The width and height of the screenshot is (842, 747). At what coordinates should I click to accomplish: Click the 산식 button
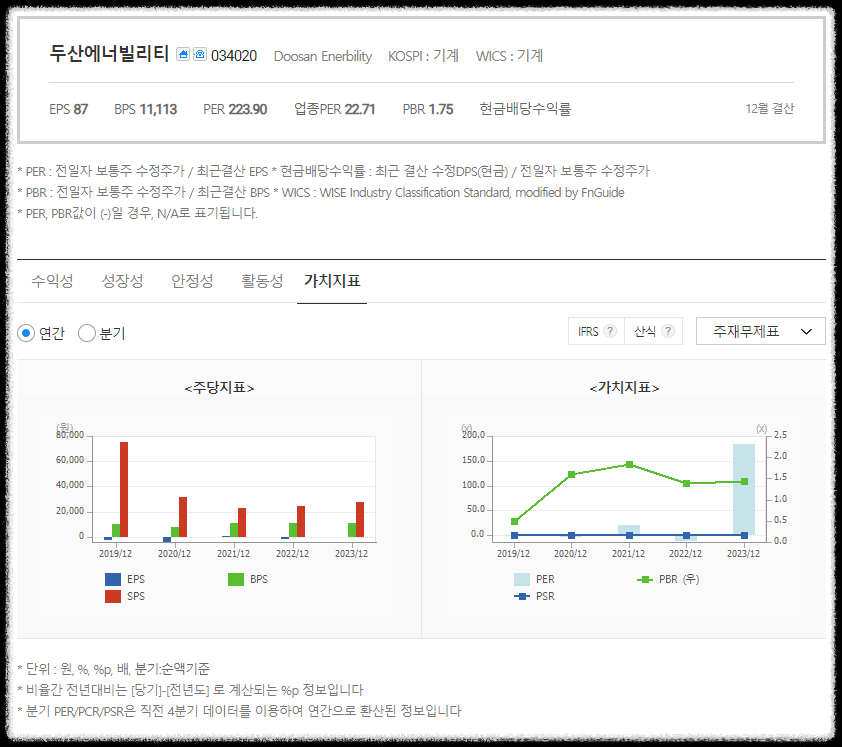(654, 331)
